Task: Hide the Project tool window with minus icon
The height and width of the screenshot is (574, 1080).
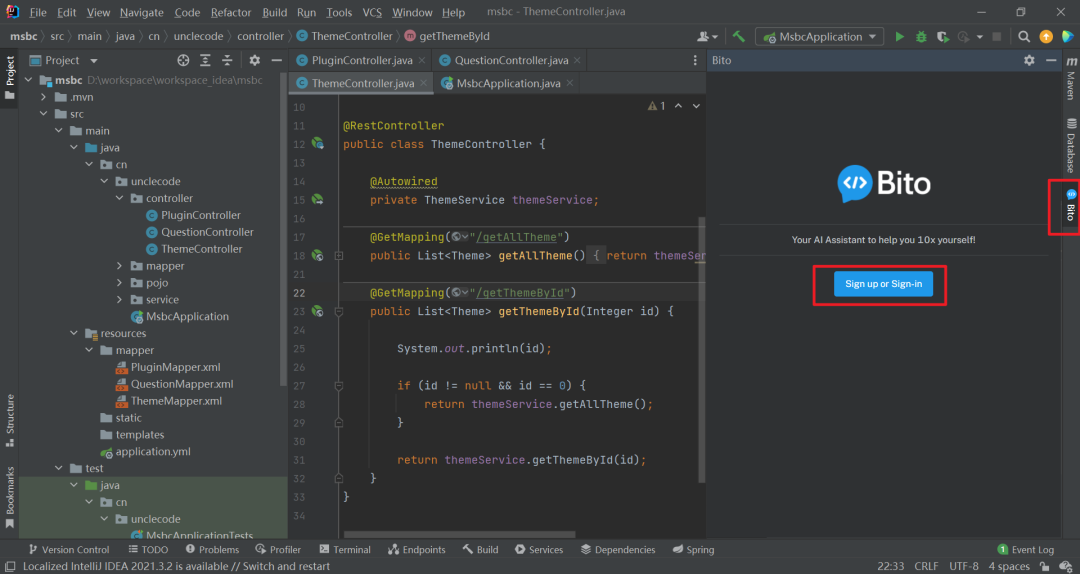Action: click(276, 61)
